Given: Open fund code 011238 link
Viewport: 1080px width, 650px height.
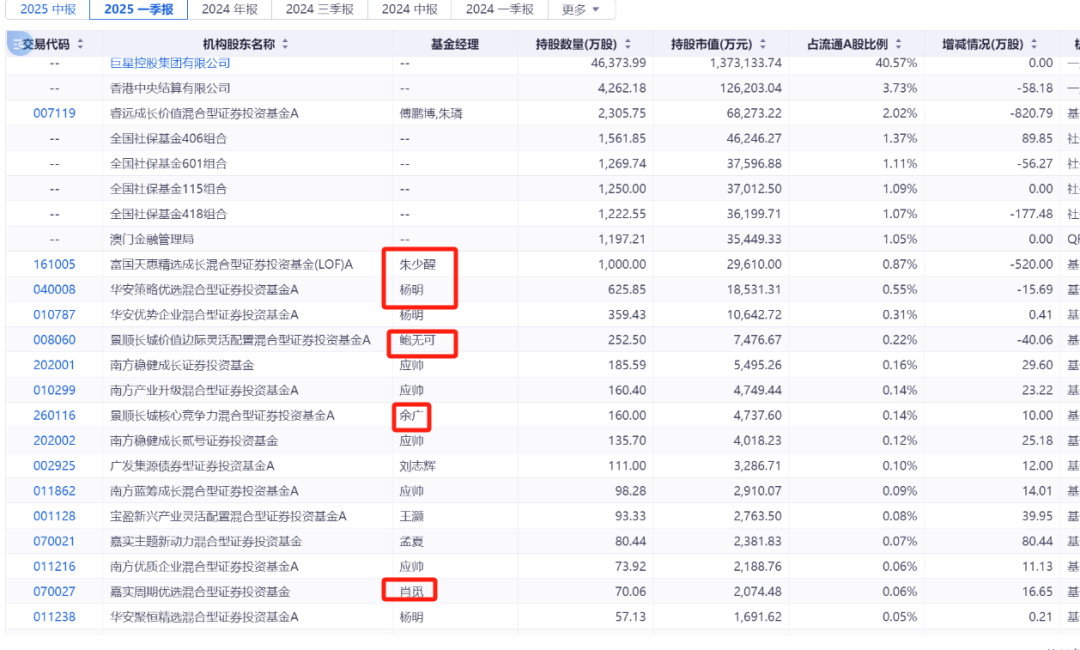Looking at the screenshot, I should click(x=54, y=617).
